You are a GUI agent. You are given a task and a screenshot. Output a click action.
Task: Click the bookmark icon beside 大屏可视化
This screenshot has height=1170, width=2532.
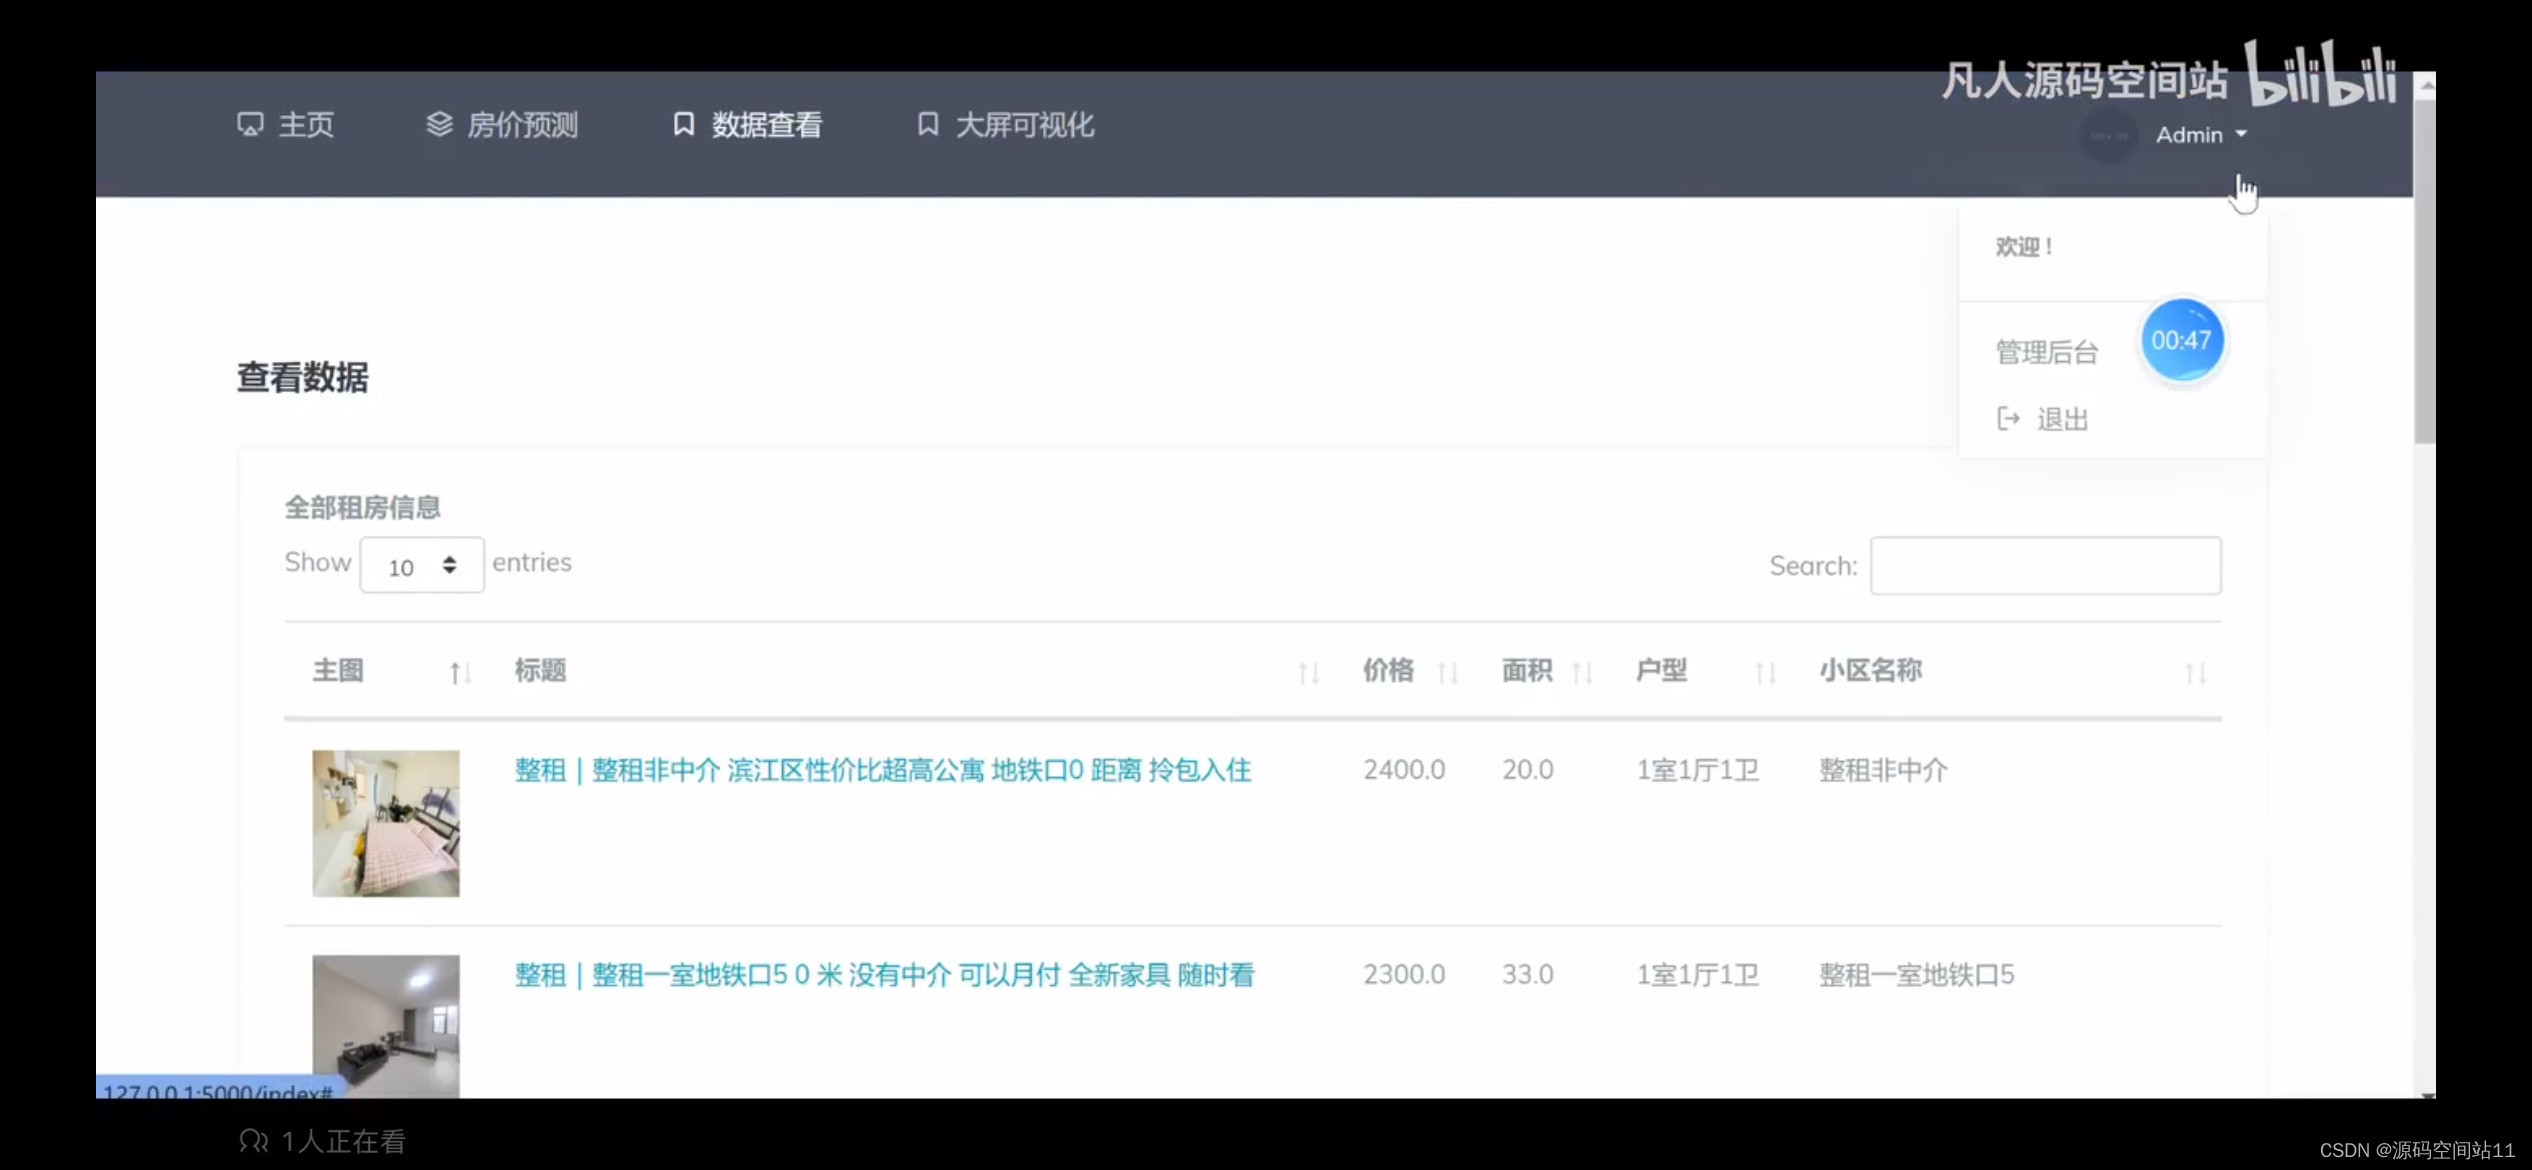927,124
